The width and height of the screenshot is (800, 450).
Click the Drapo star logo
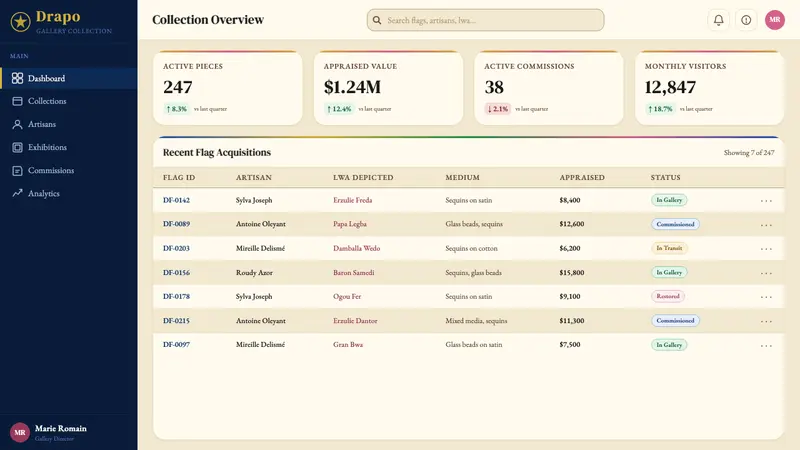tap(20, 22)
